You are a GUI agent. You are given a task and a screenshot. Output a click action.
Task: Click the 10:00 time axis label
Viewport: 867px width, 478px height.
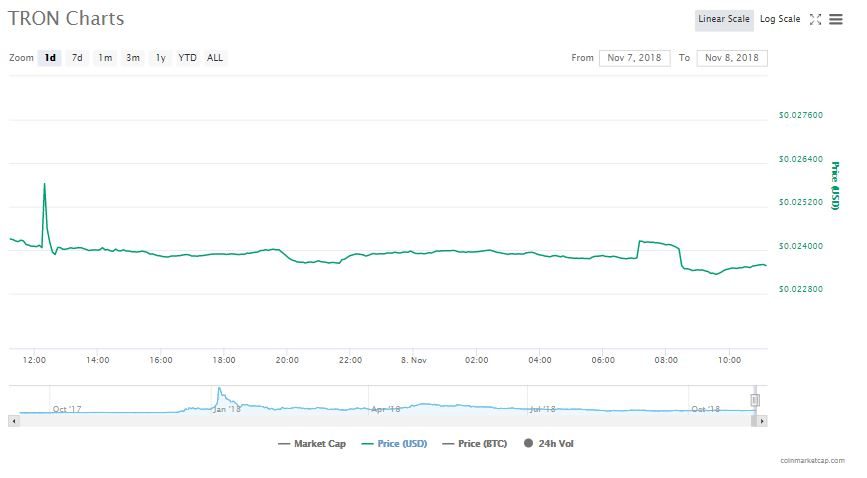(729, 360)
